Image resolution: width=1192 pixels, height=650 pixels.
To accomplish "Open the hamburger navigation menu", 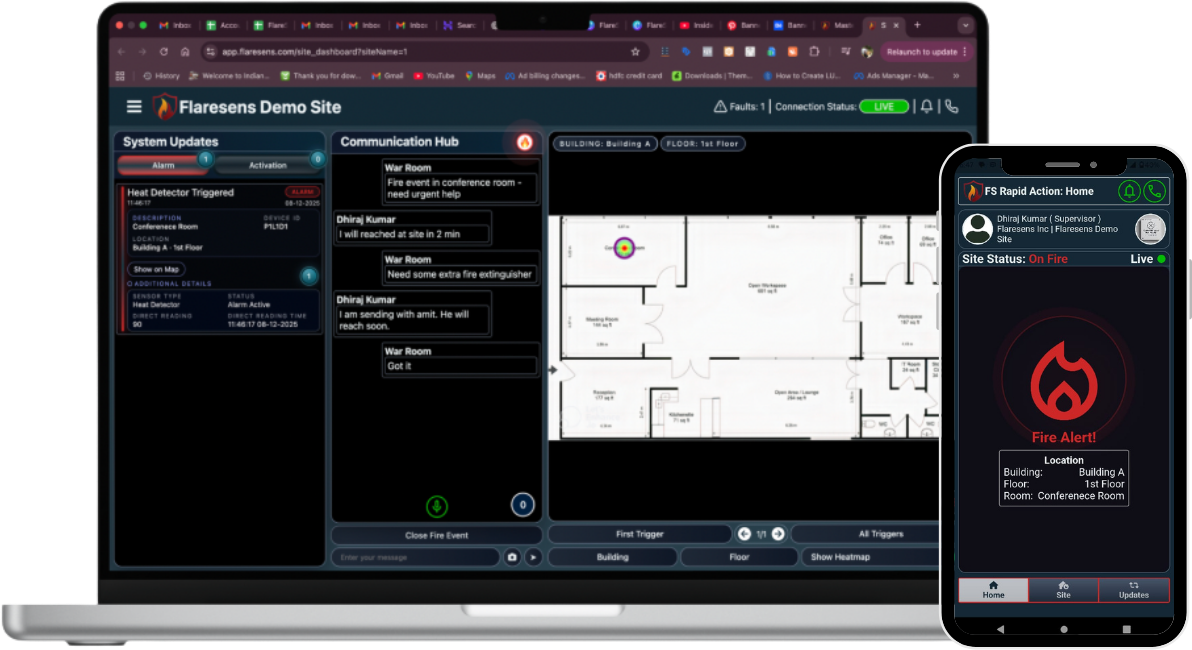I will [134, 106].
